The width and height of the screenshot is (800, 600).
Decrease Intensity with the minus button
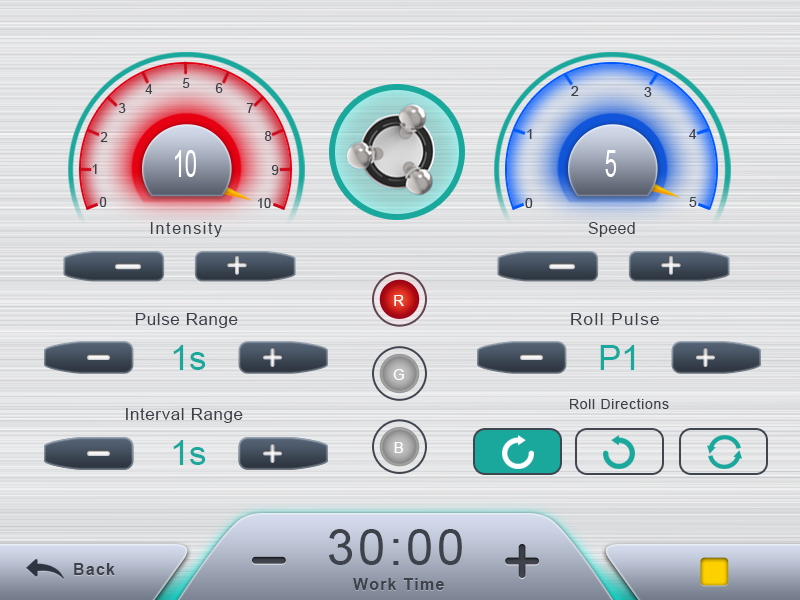pyautogui.click(x=114, y=266)
